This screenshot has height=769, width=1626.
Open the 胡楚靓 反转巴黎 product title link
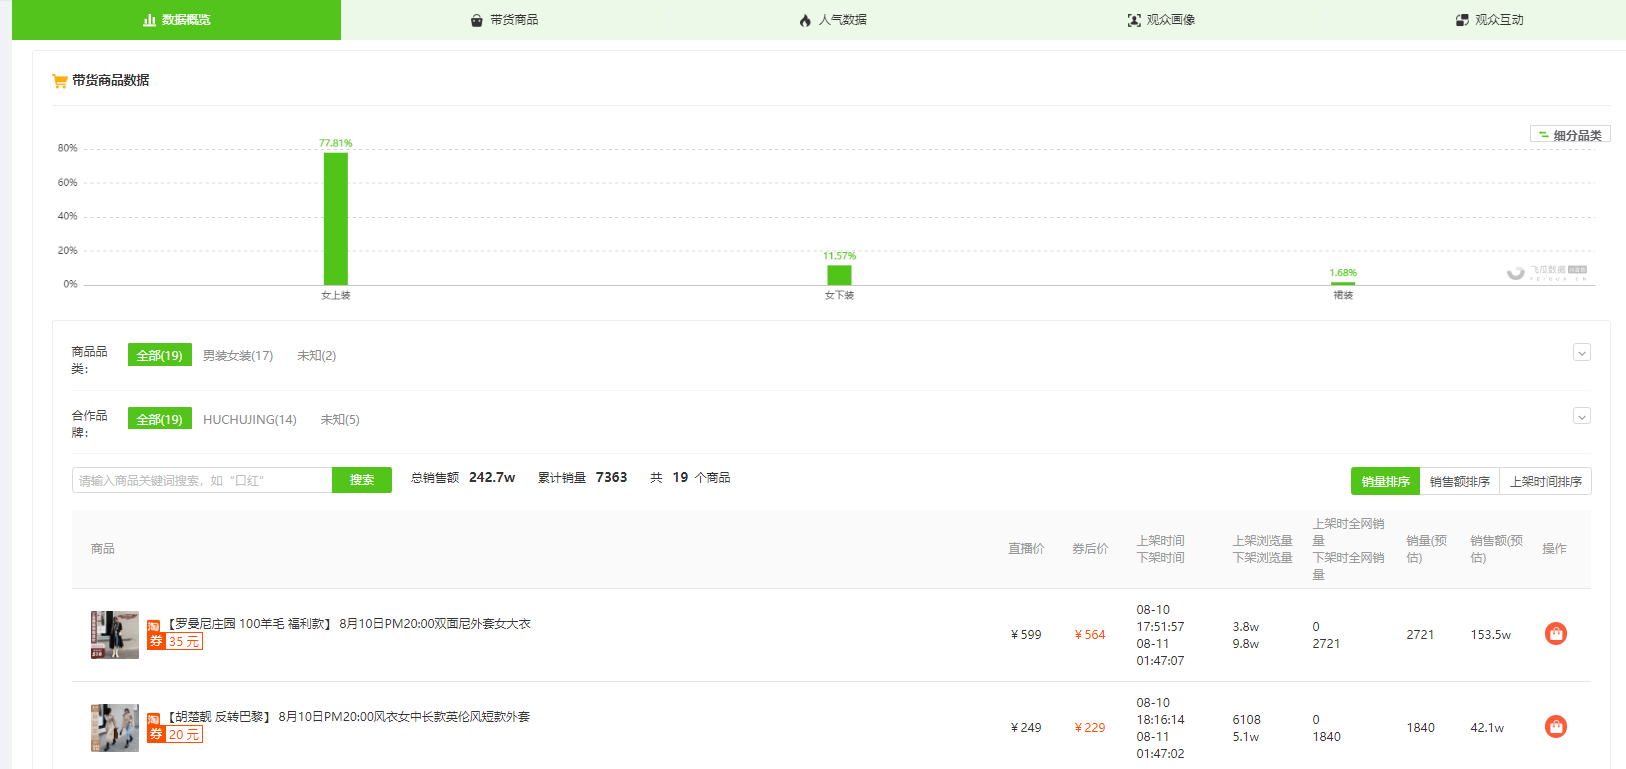pos(347,717)
